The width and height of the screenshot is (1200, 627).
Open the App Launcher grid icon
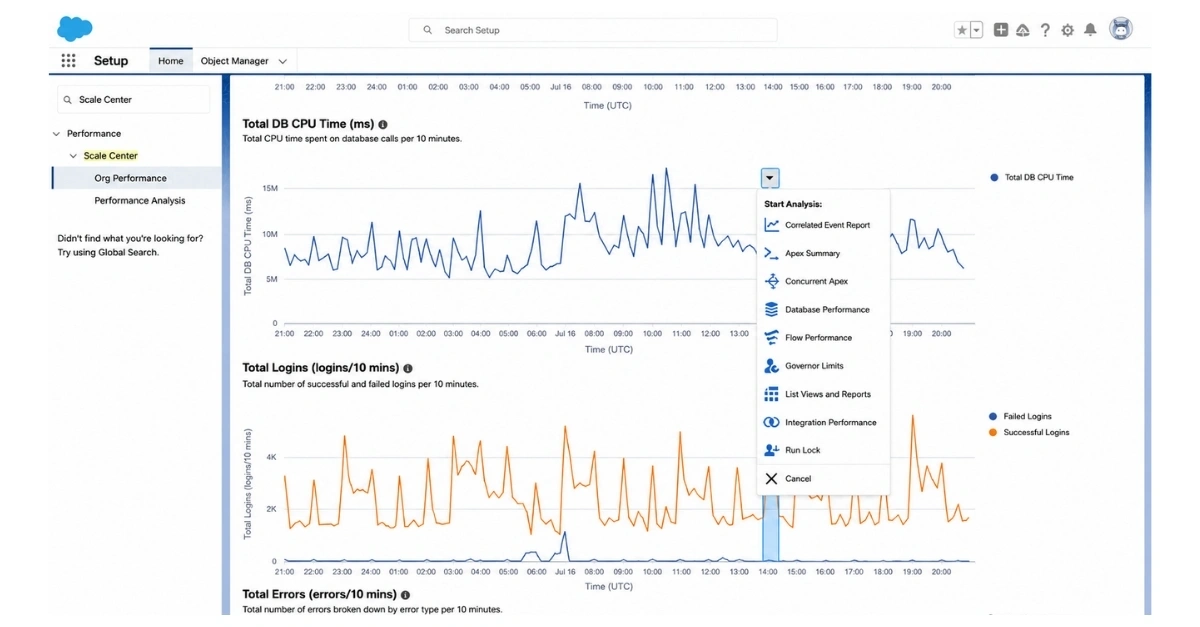pos(68,61)
